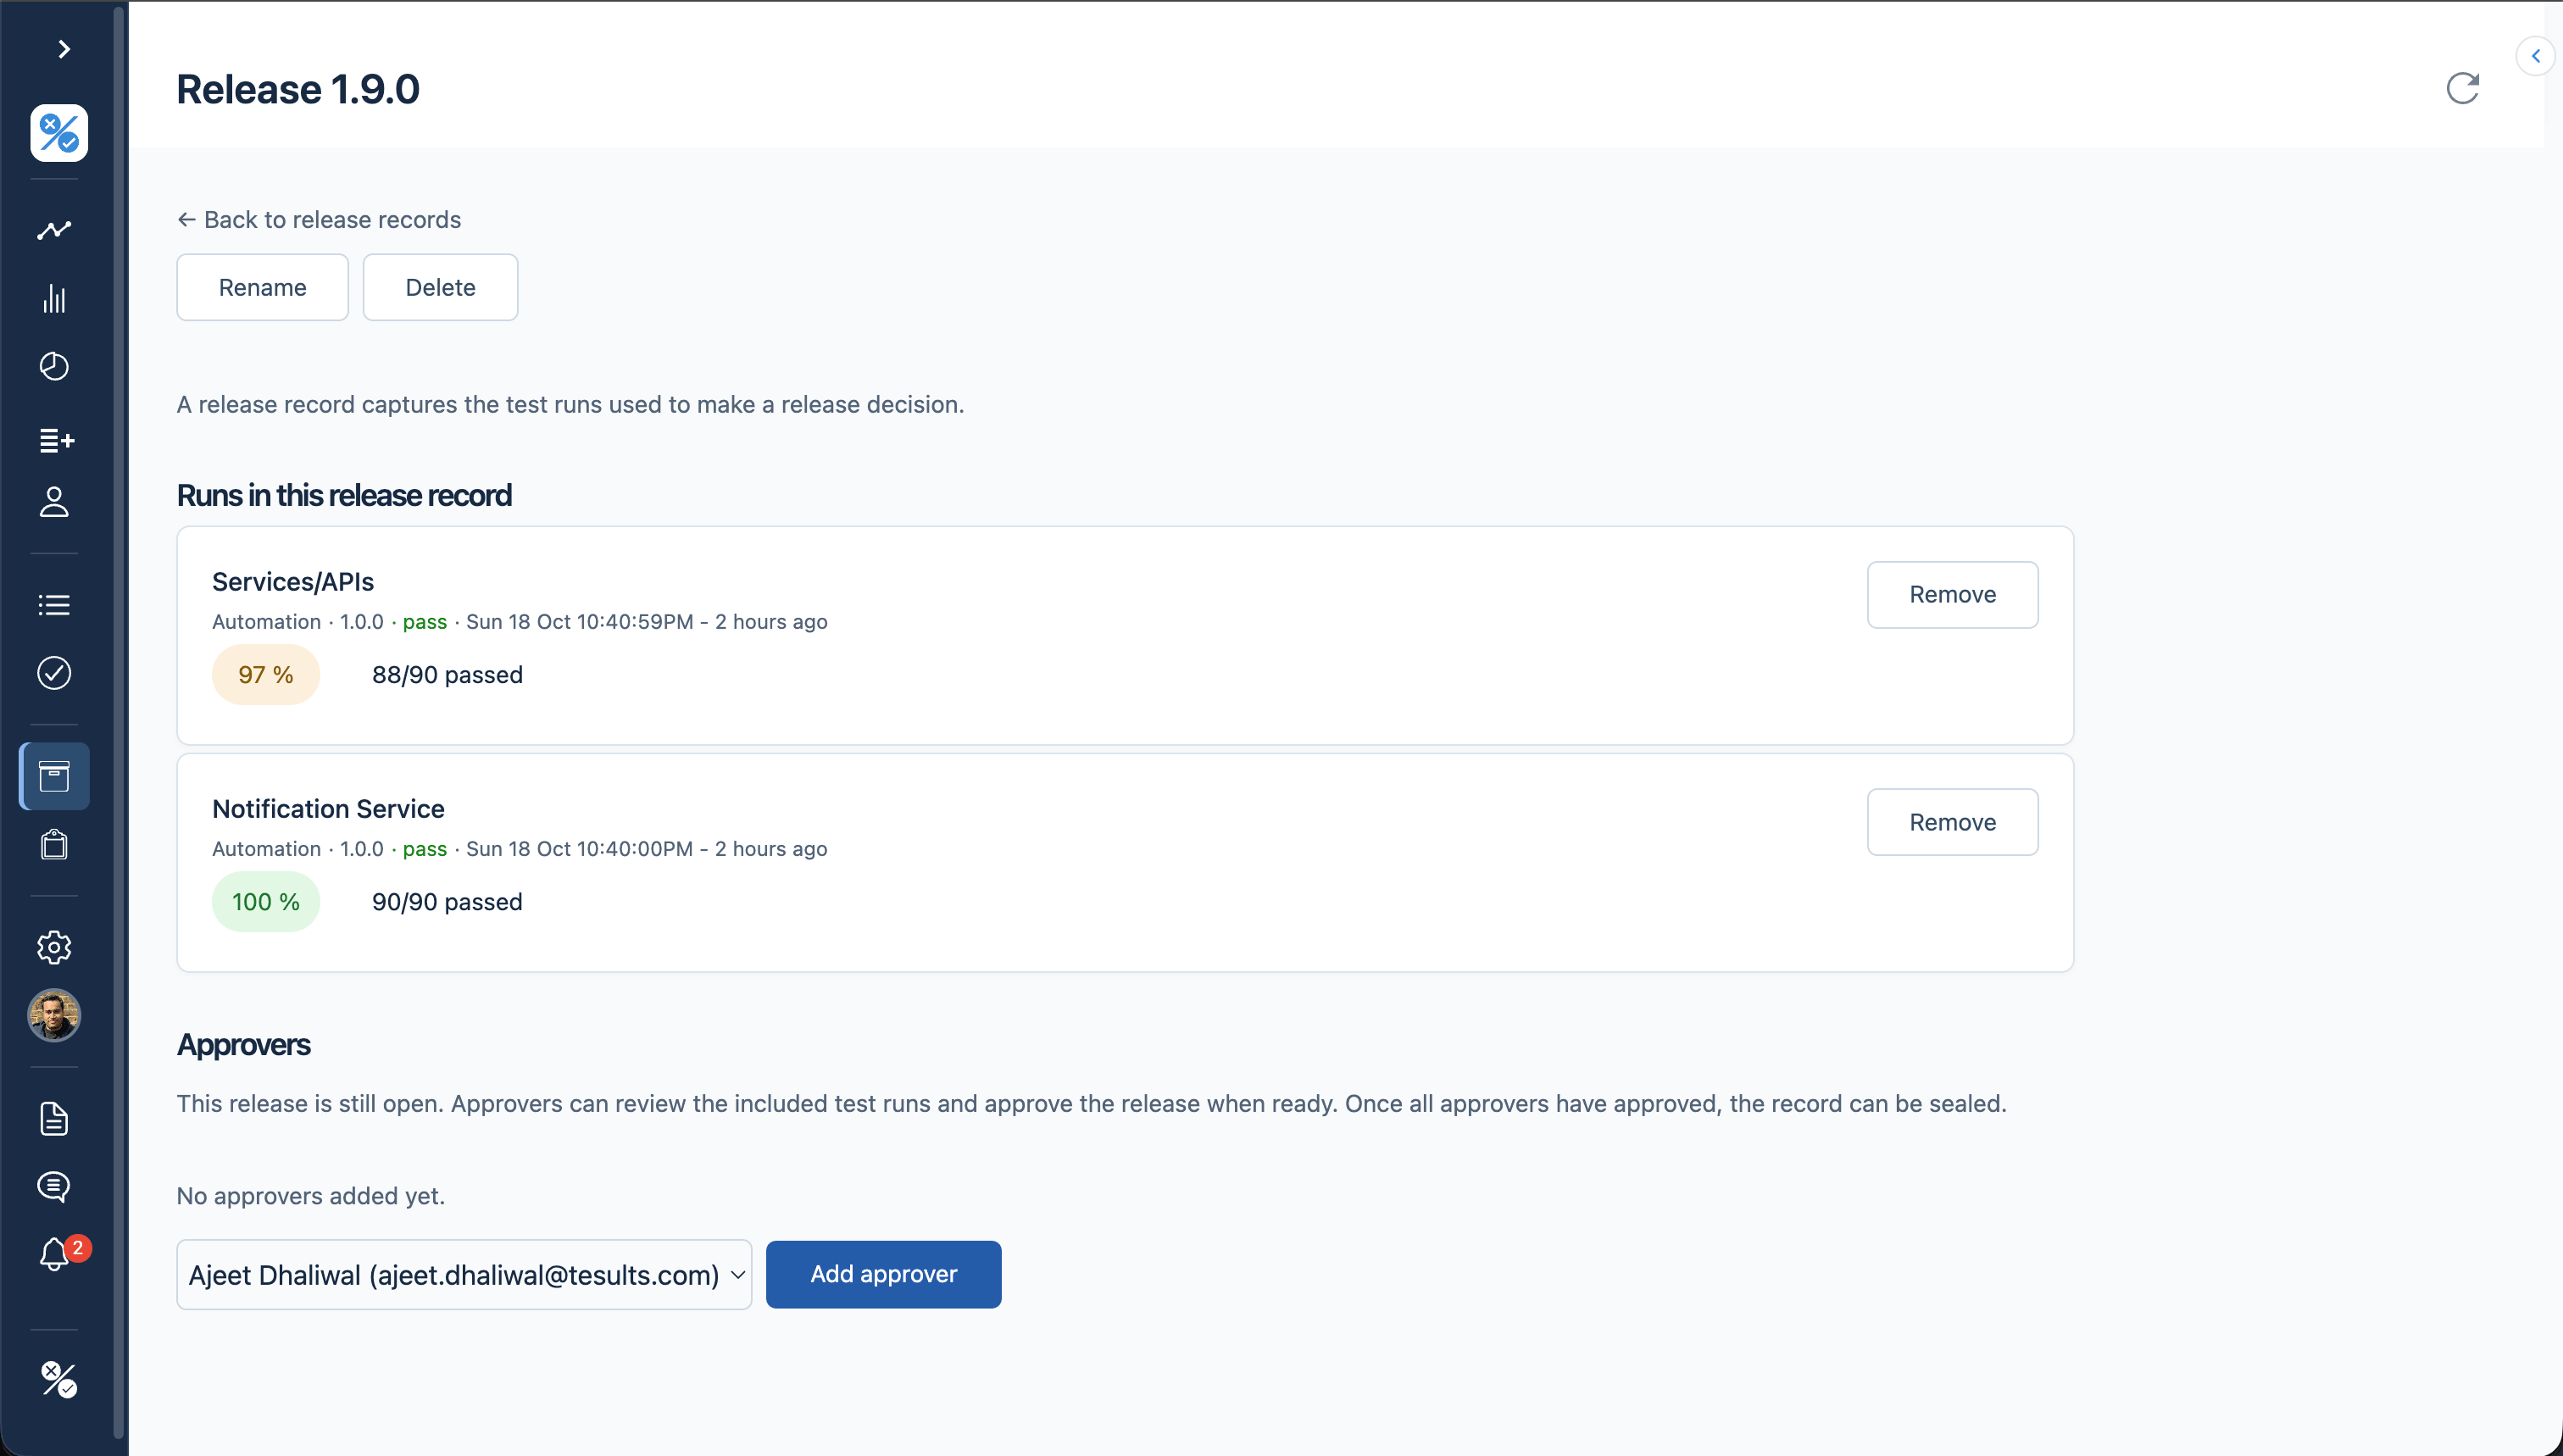Open the chat bubble icon in sidebar
Screen dimensions: 2563x1456
point(54,1187)
